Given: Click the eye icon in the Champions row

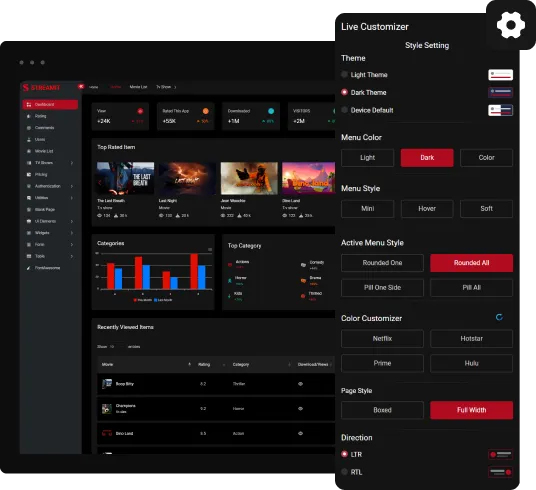Looking at the screenshot, I should 300,409.
